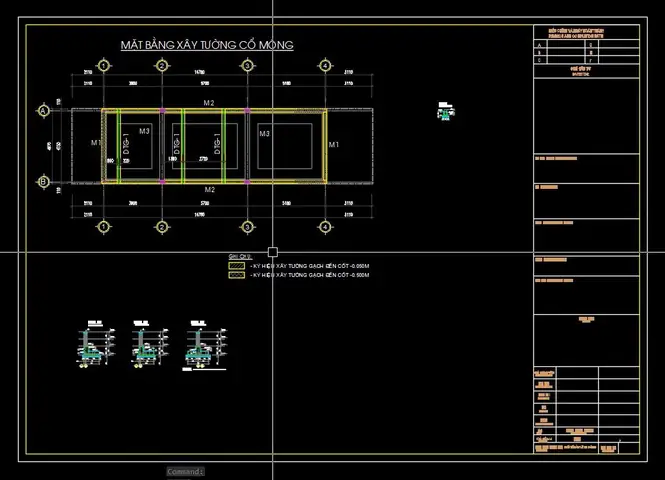Pick the middle foundation section detail
The width and height of the screenshot is (665, 480).
[149, 344]
